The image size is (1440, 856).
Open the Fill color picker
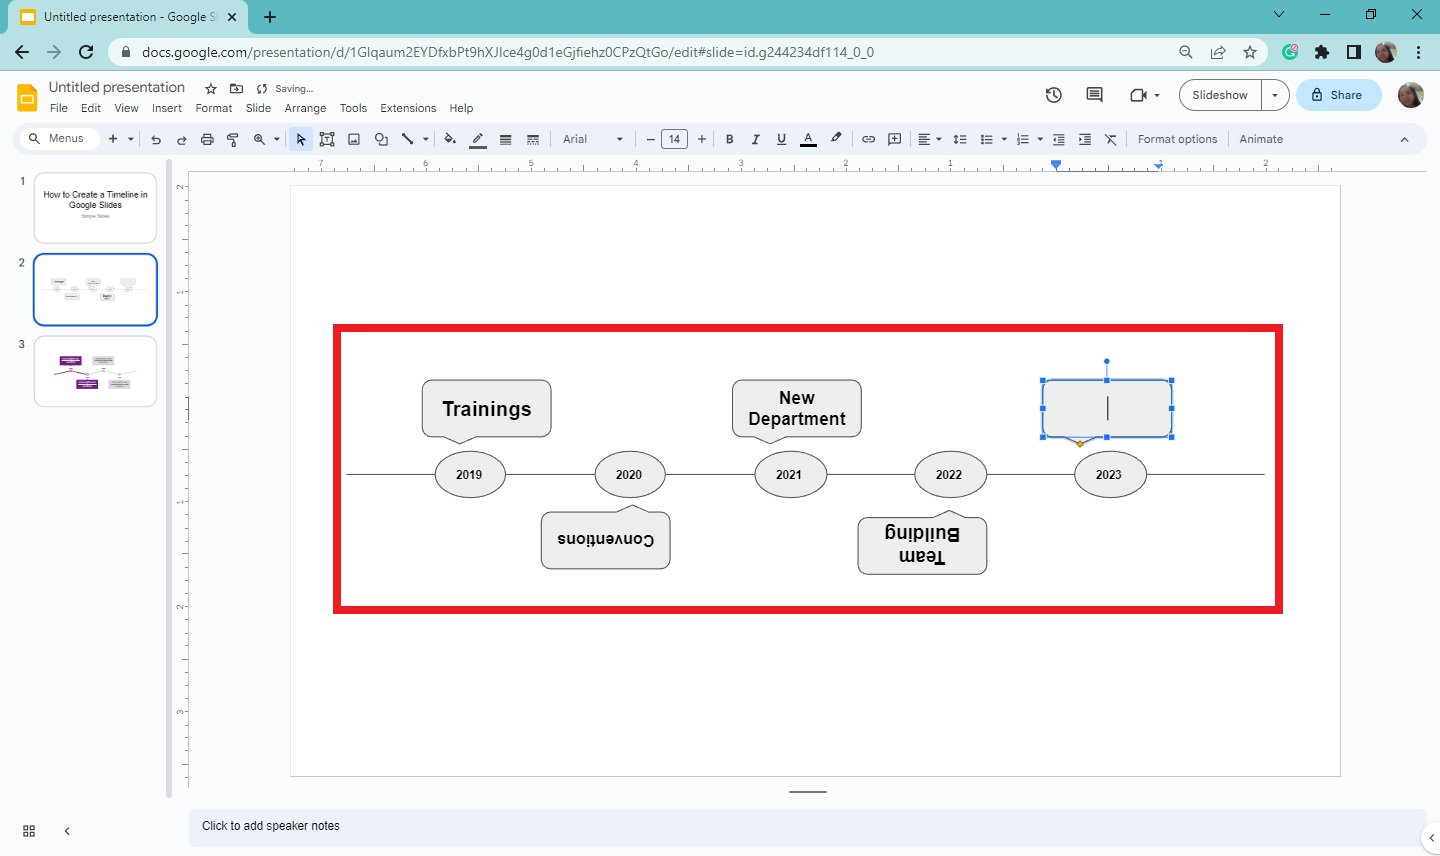[x=450, y=140]
